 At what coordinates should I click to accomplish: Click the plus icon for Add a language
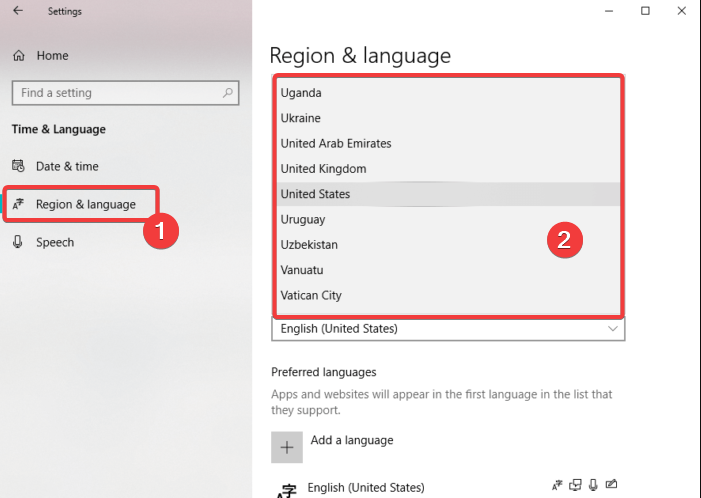click(287, 447)
